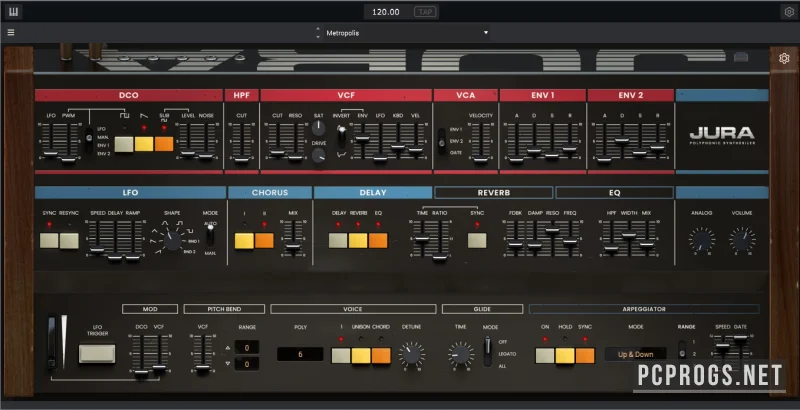The image size is (800, 410).
Task: Open the hamburger menu
Action: (x=11, y=33)
